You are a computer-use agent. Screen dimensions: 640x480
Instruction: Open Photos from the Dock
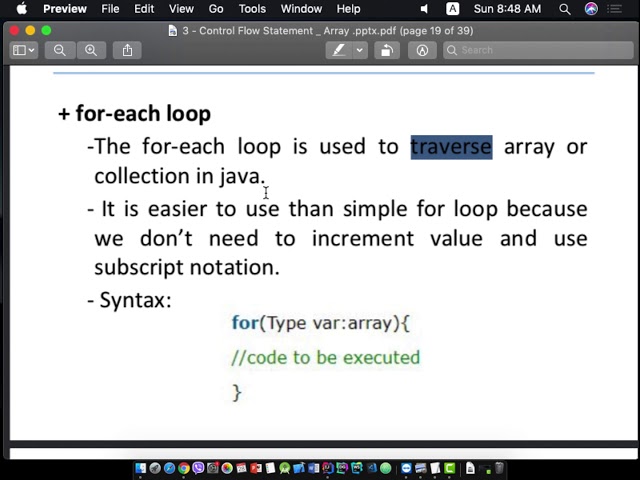[x=227, y=468]
